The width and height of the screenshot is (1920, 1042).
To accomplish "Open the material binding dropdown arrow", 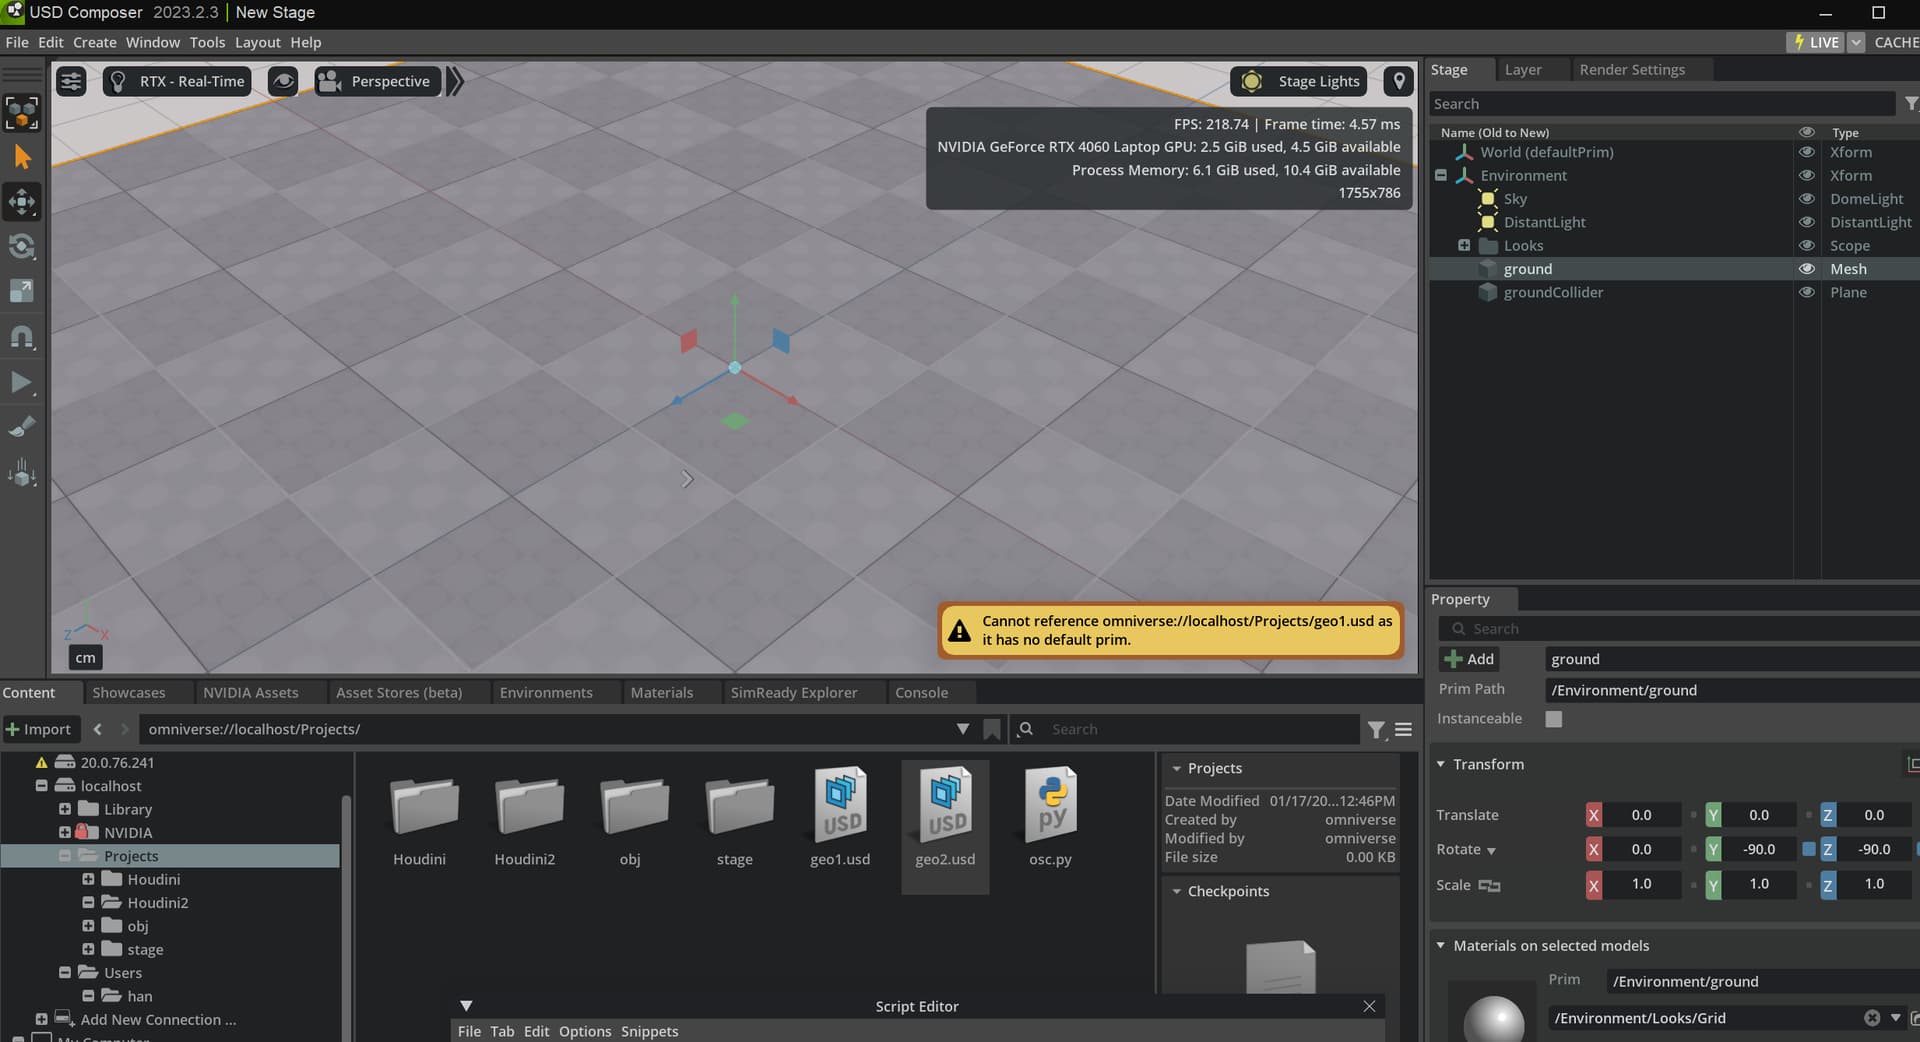I will pos(1895,1017).
